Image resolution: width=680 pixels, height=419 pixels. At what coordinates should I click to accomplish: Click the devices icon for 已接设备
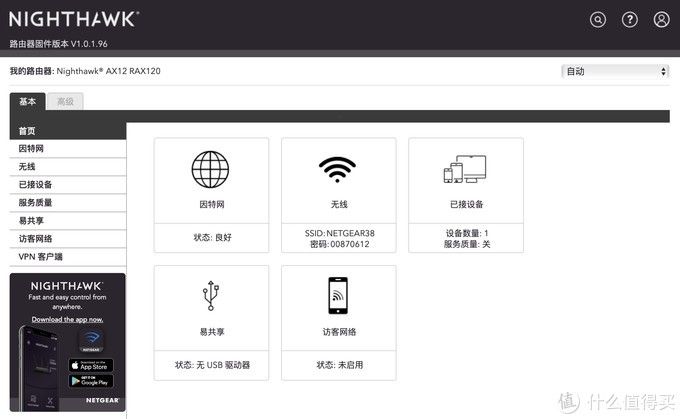[465, 169]
